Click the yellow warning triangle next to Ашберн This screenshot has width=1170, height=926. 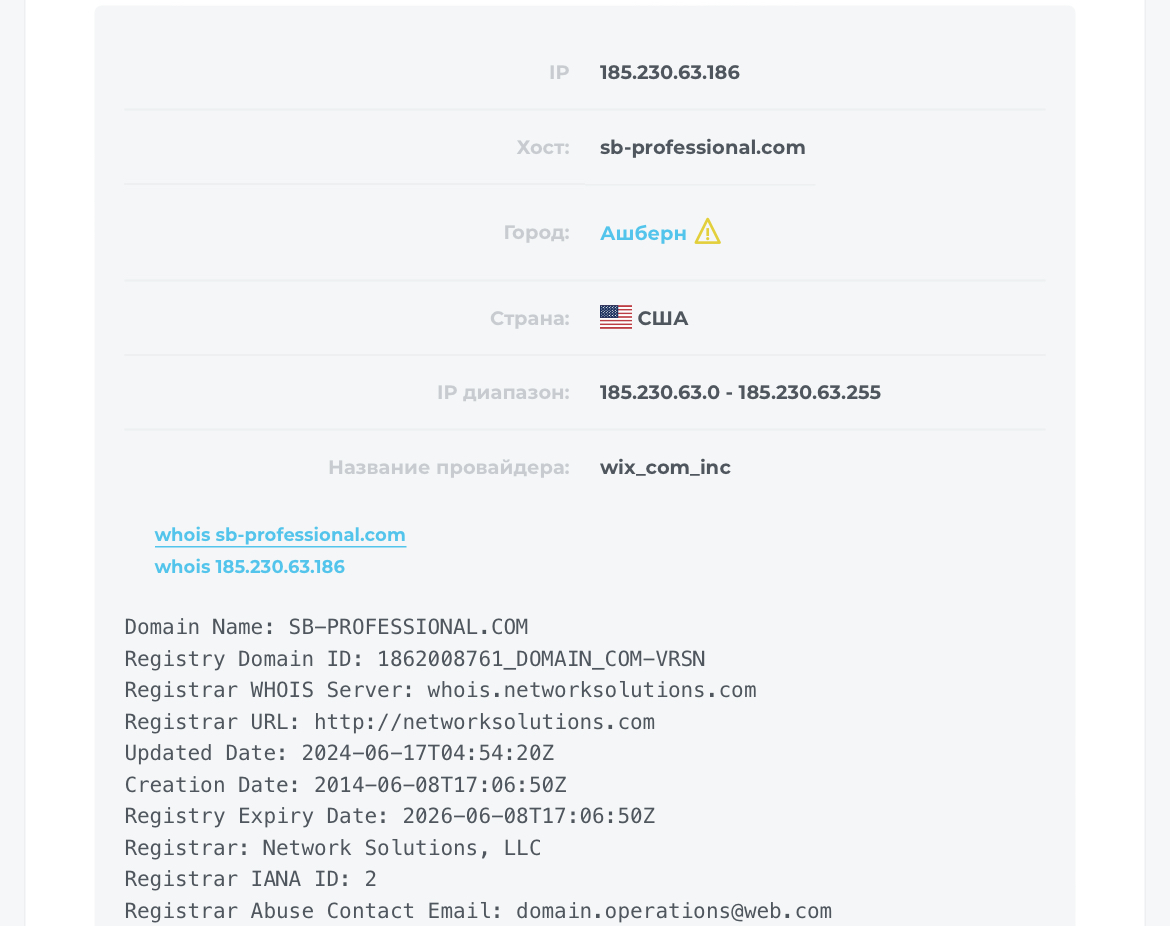click(707, 231)
